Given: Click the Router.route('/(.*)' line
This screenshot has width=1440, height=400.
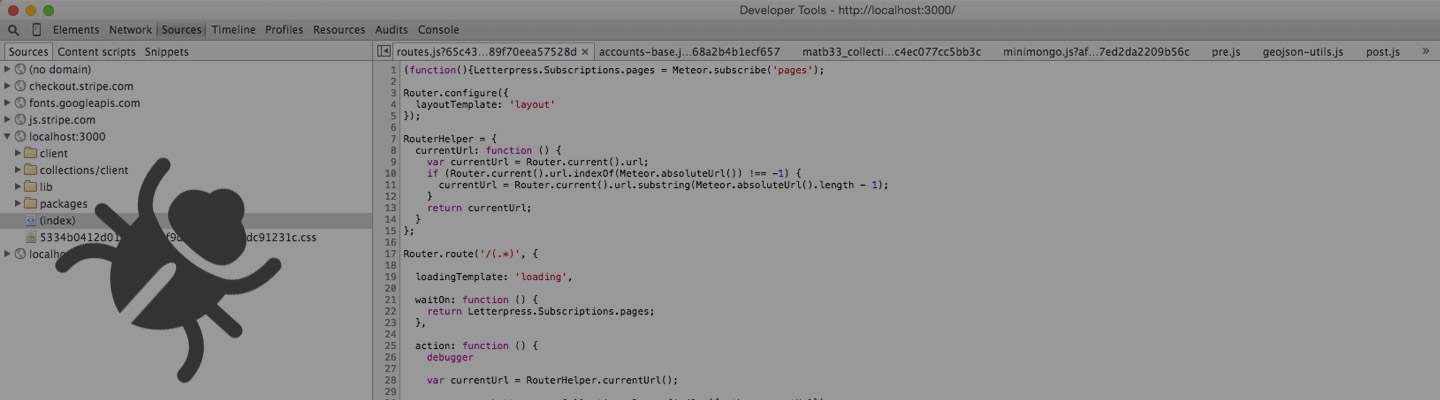Looking at the screenshot, I should coord(471,254).
